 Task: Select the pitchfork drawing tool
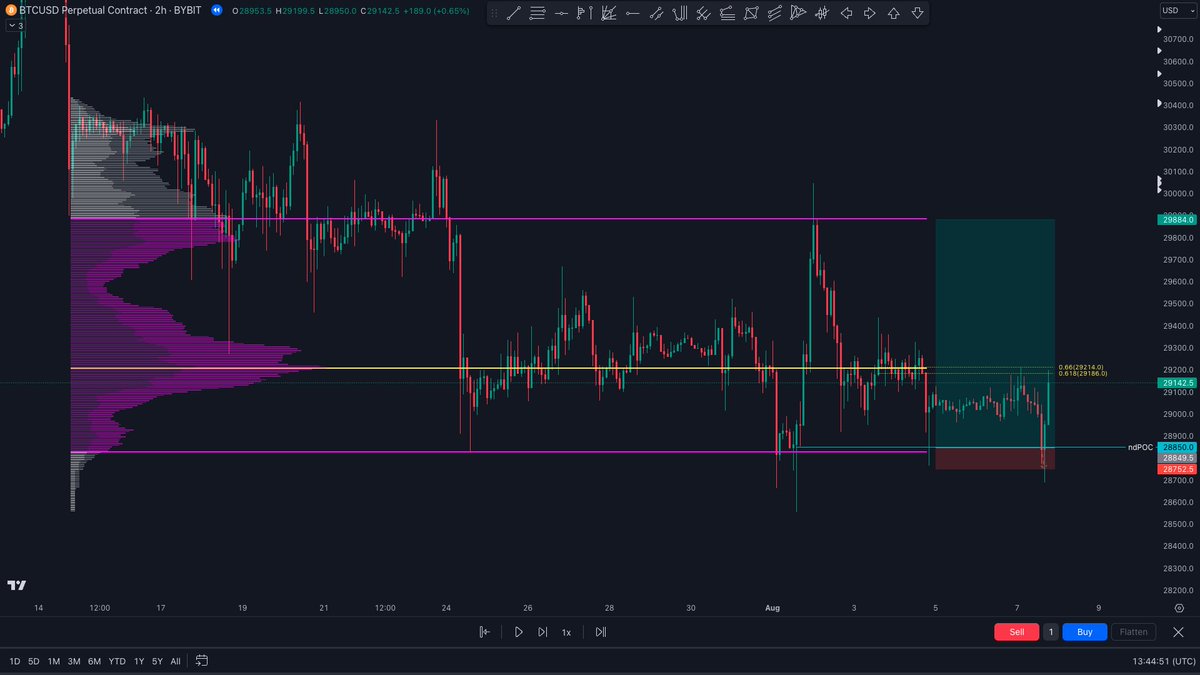click(x=680, y=14)
